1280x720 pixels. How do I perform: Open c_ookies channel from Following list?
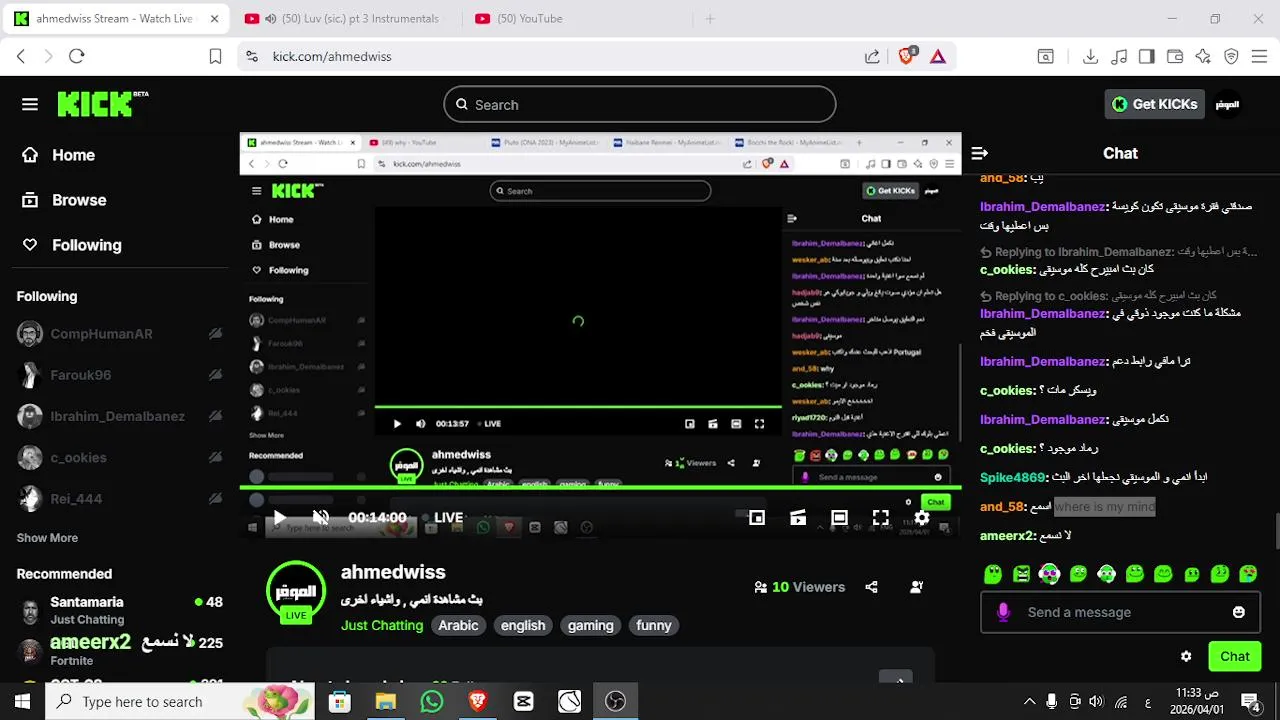[120, 457]
